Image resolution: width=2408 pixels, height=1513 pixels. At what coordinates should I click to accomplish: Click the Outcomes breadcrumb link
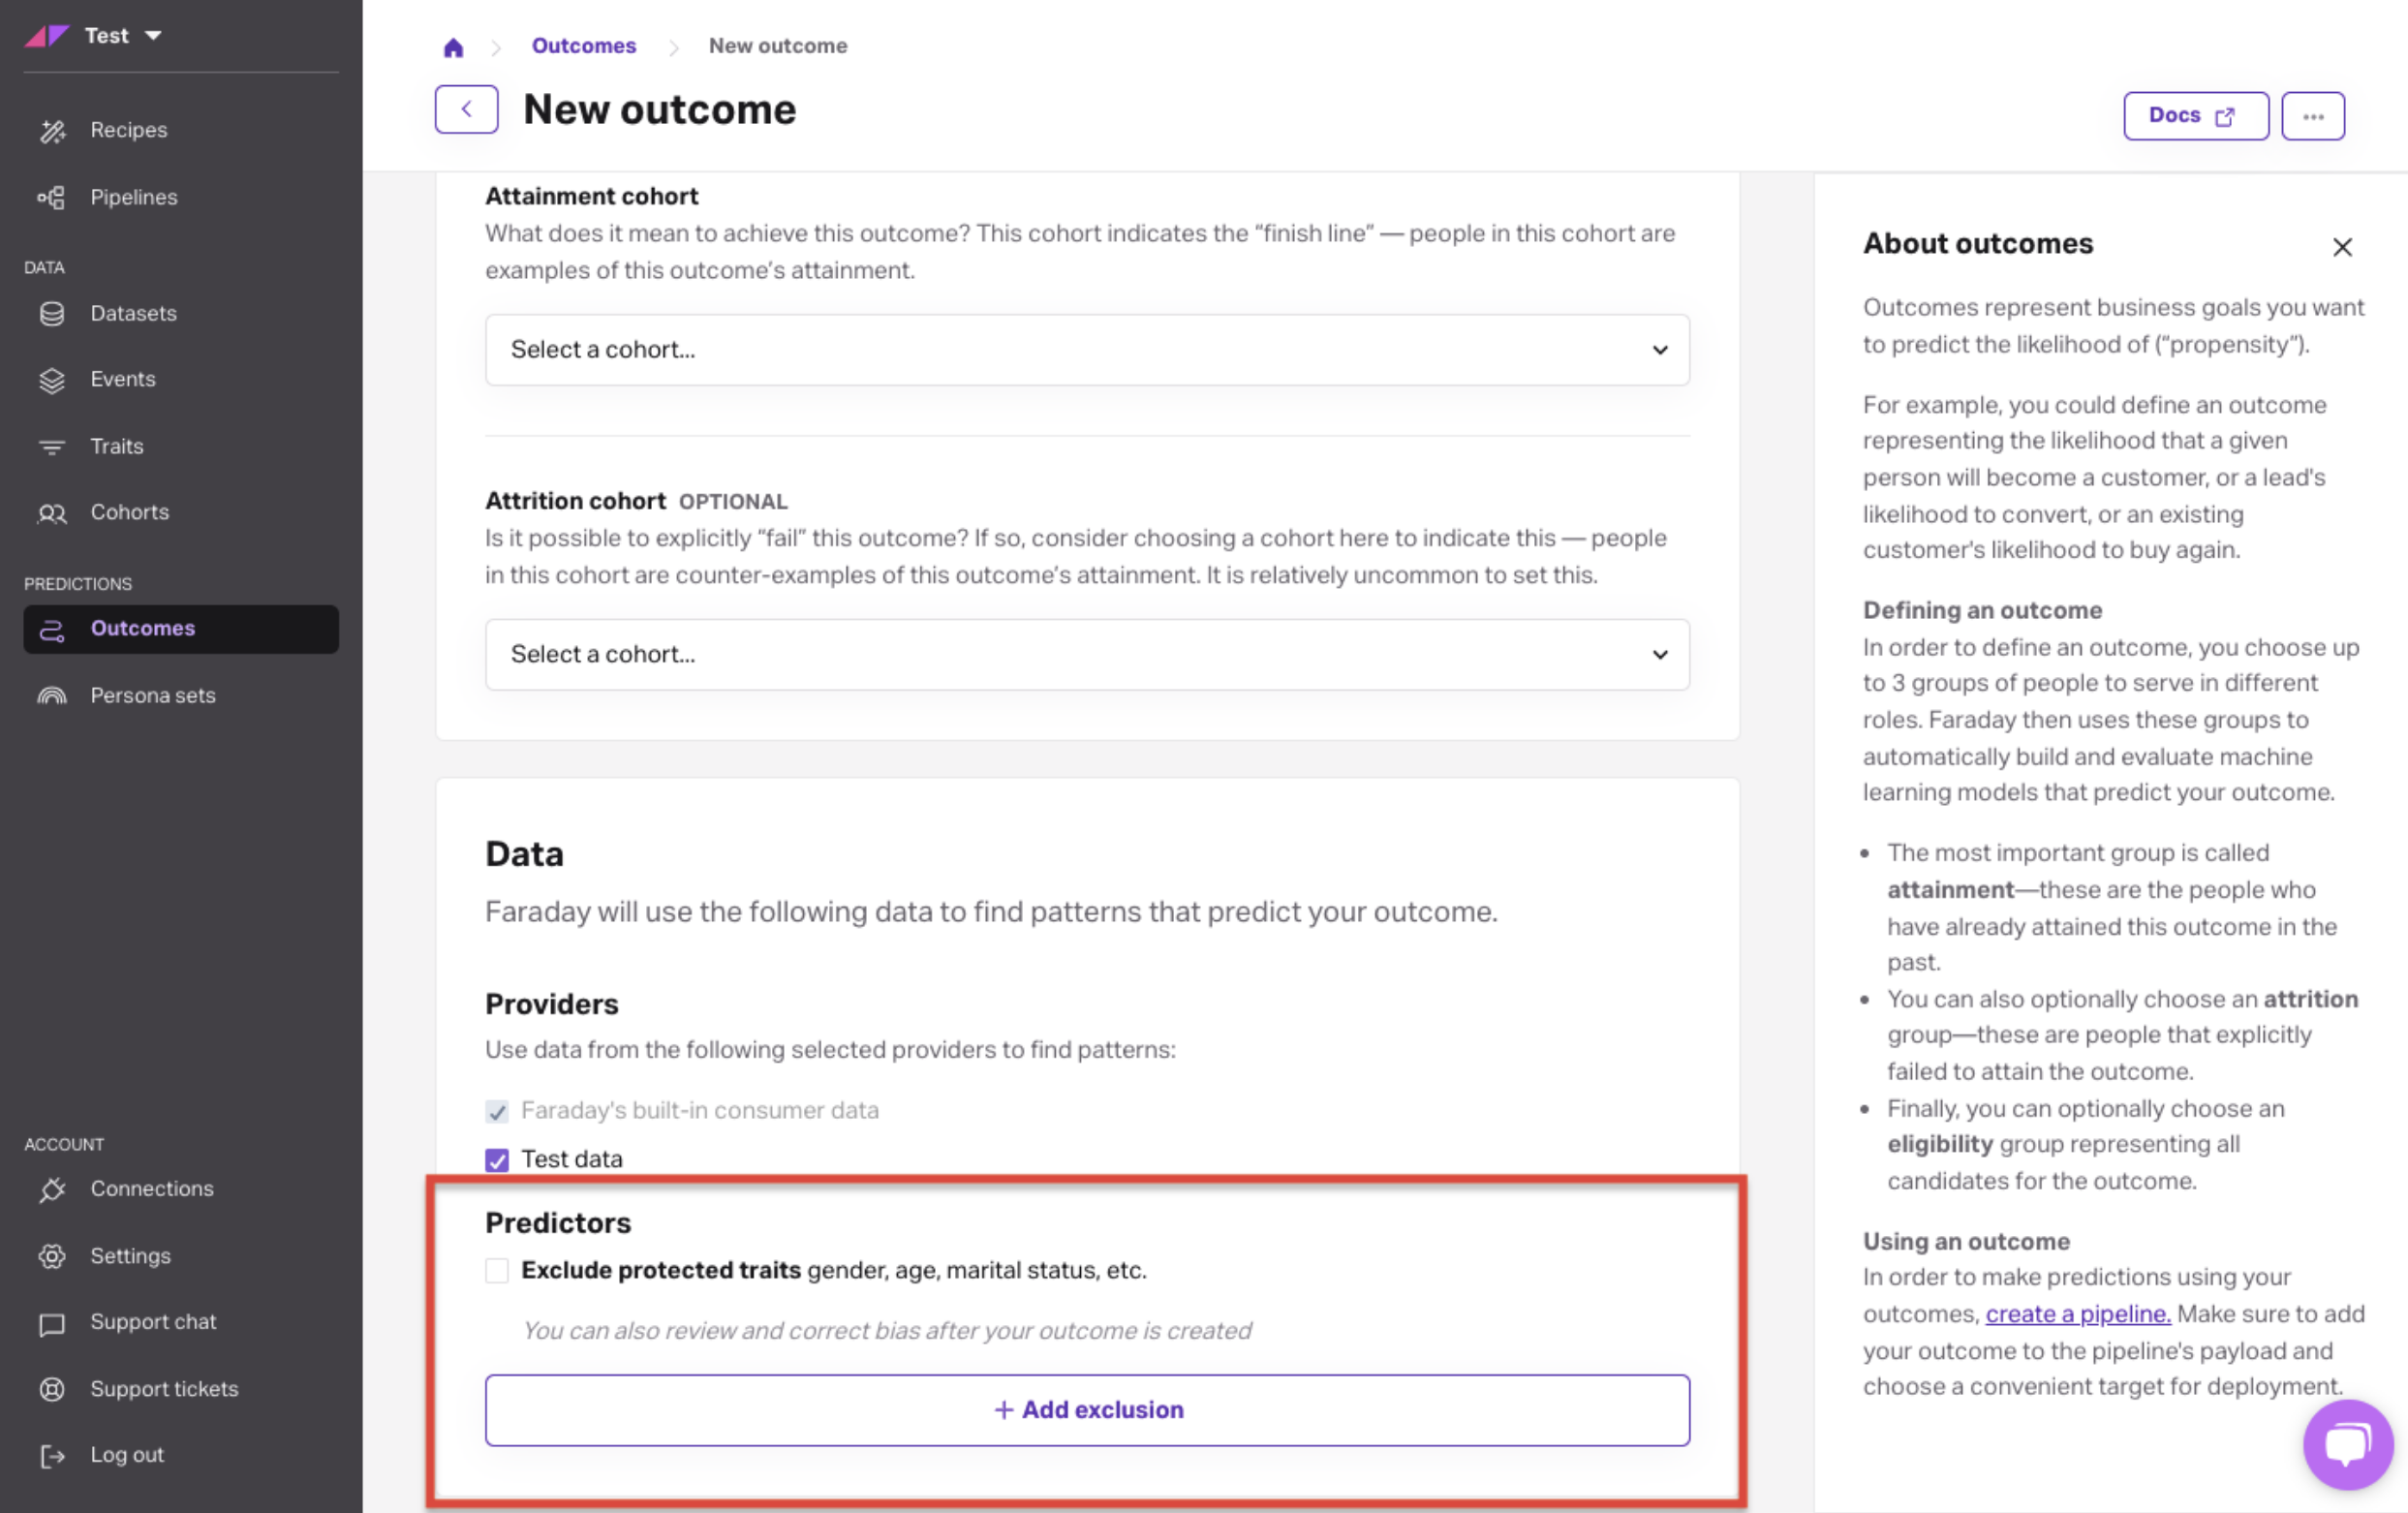[x=583, y=46]
